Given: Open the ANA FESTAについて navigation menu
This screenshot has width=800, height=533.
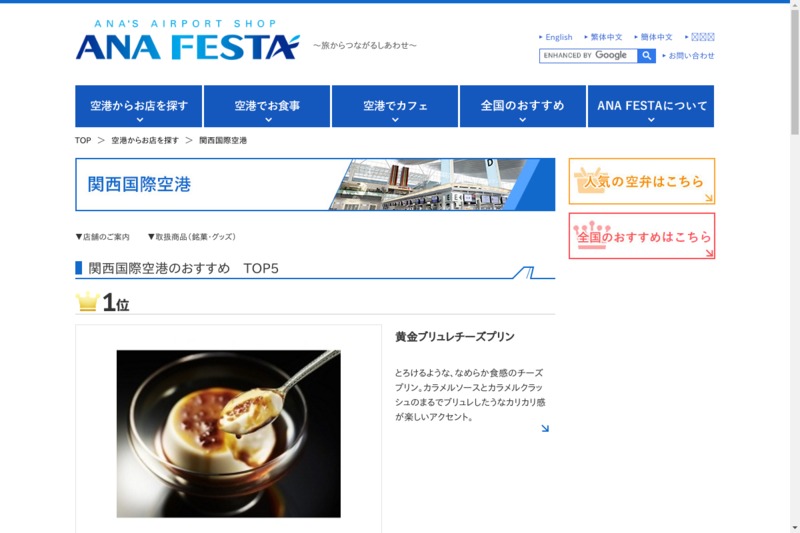Looking at the screenshot, I should (x=651, y=106).
